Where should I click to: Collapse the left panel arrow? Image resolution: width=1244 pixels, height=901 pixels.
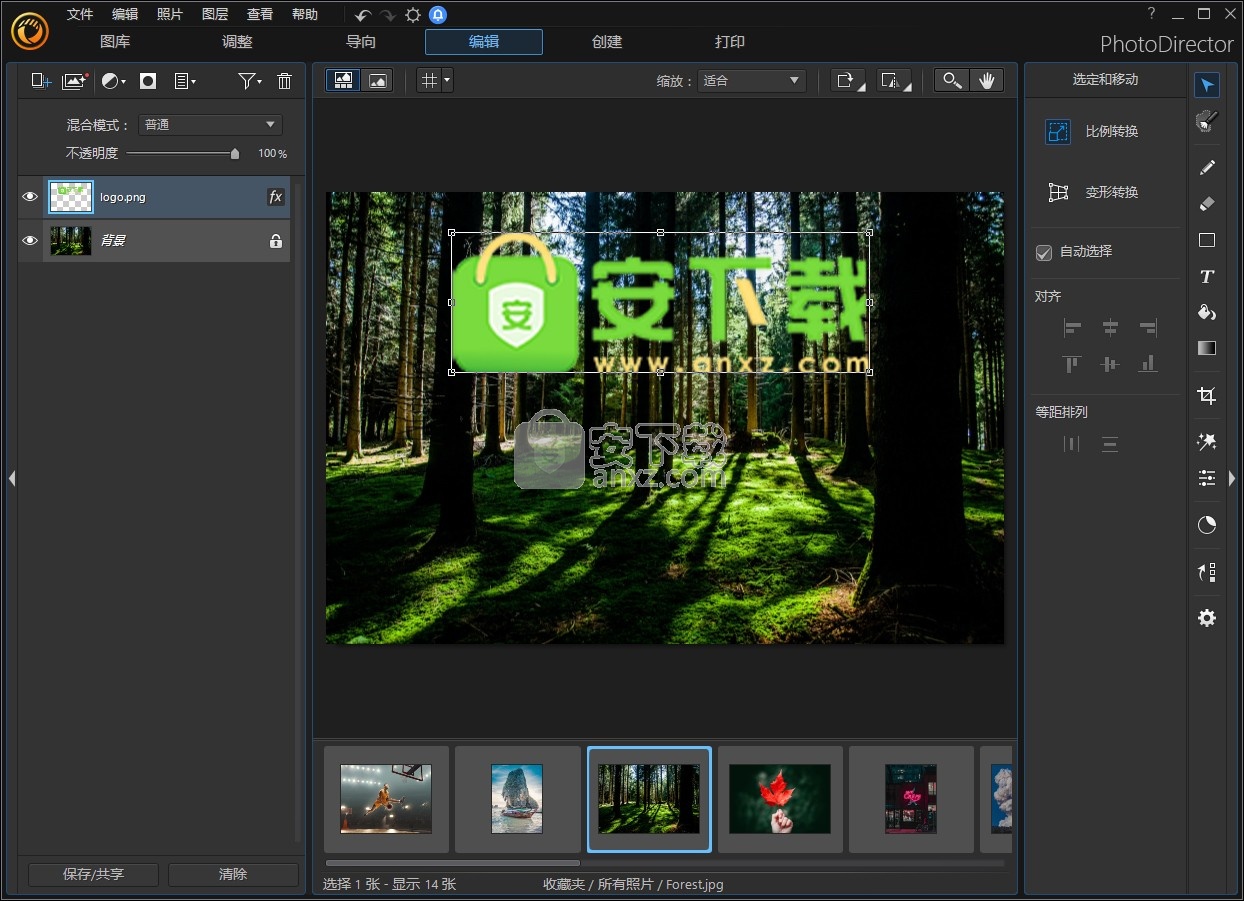pyautogui.click(x=12, y=479)
